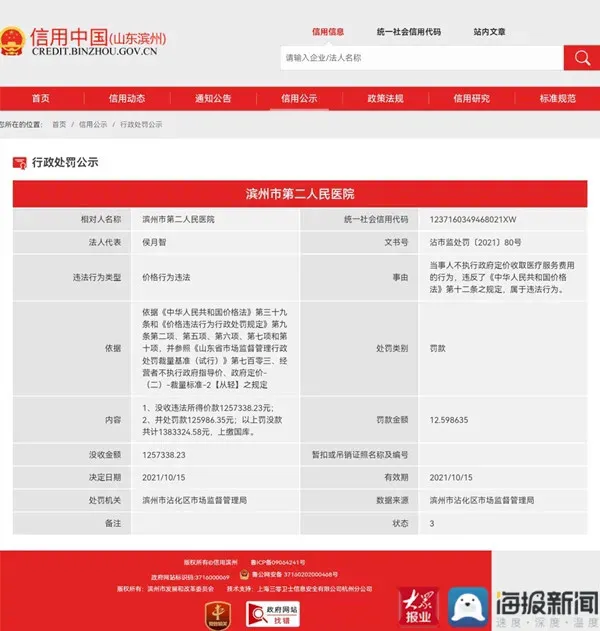
Task: Click the 首页 breadcrumb link
Action: pos(59,125)
